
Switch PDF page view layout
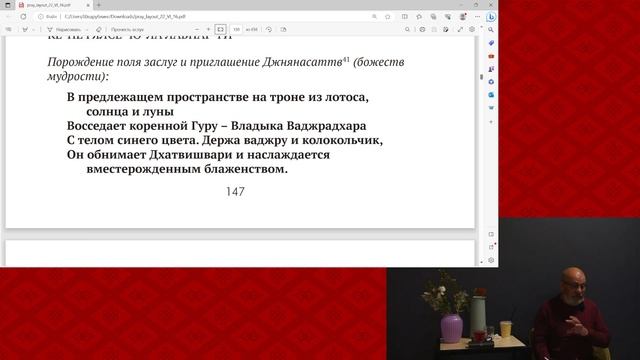[x=283, y=29]
